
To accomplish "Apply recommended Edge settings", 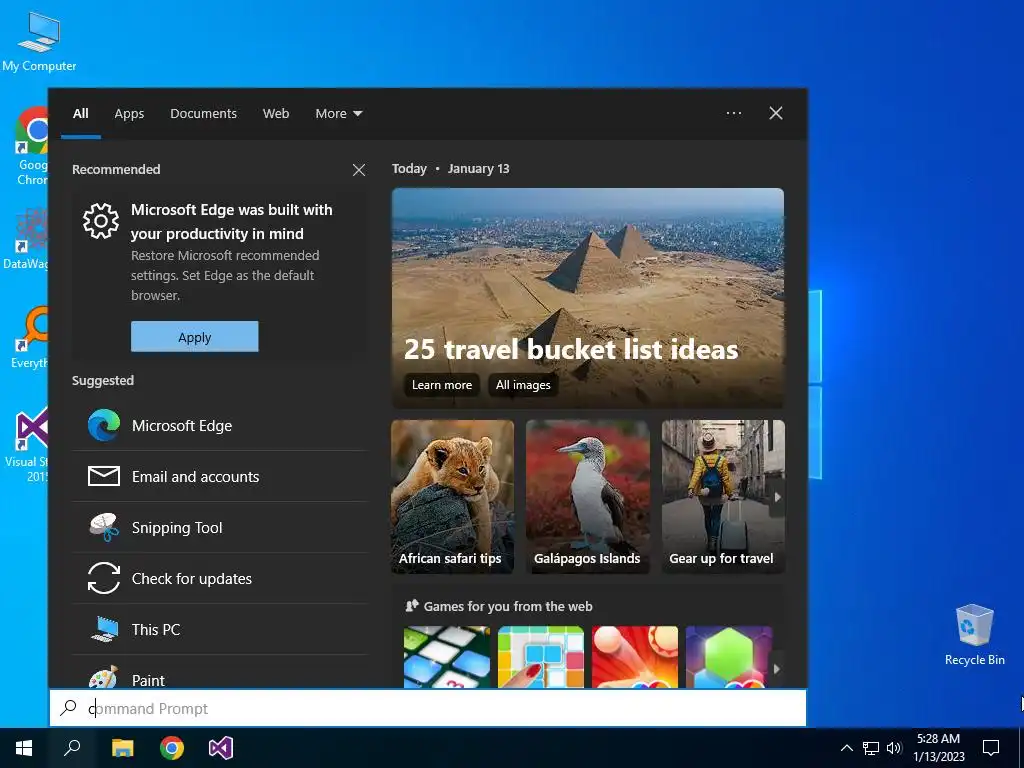I will [195, 337].
